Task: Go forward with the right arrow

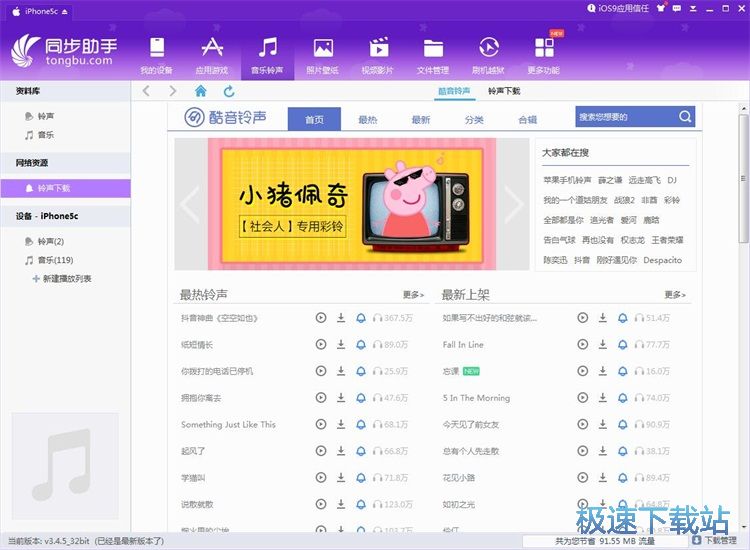Action: (173, 91)
